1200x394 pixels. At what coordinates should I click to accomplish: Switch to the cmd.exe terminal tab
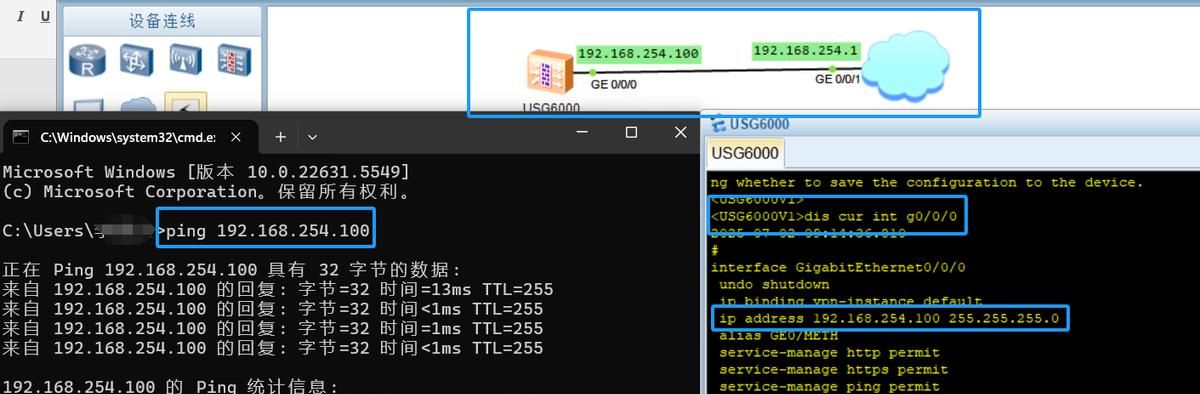pyautogui.click(x=129, y=136)
